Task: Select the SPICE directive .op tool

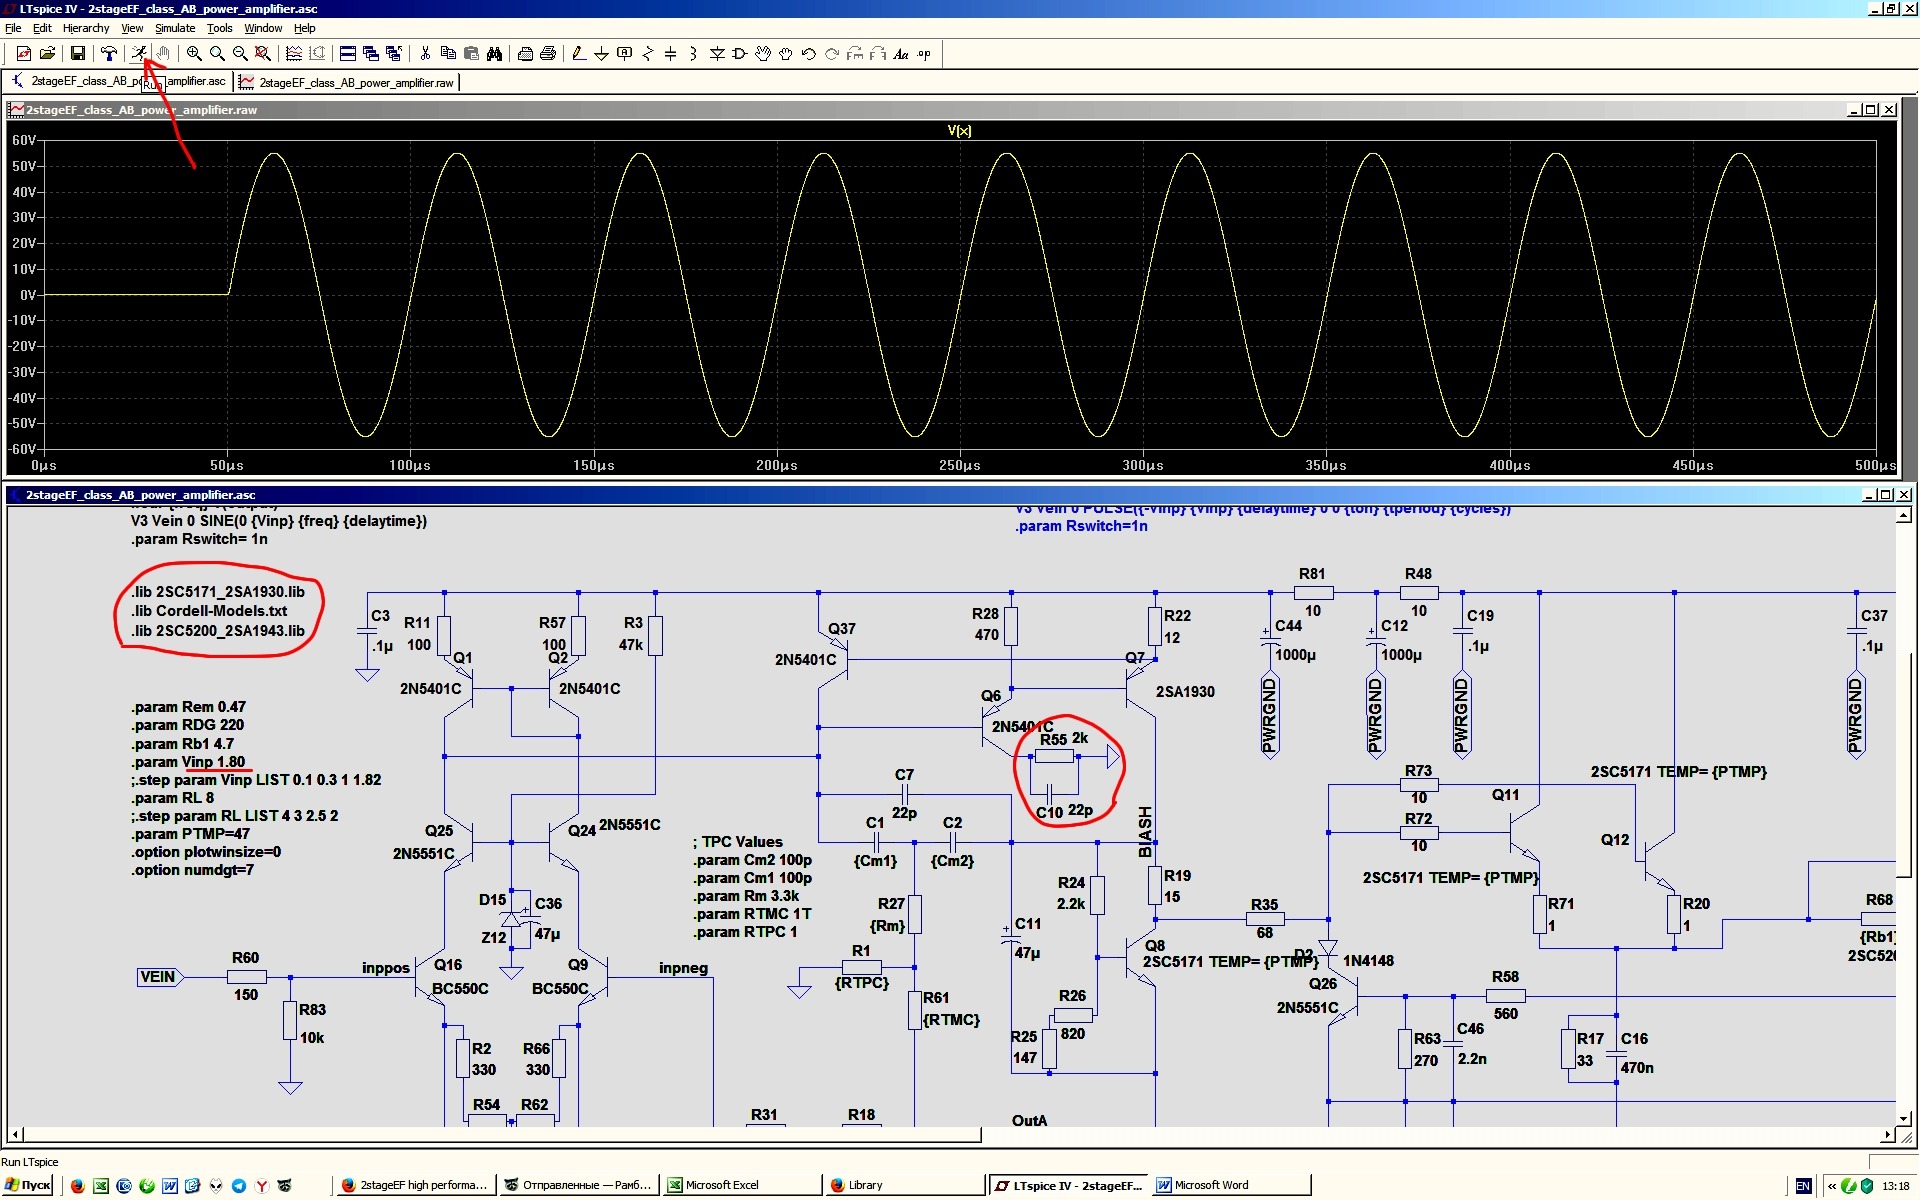Action: pos(924,53)
